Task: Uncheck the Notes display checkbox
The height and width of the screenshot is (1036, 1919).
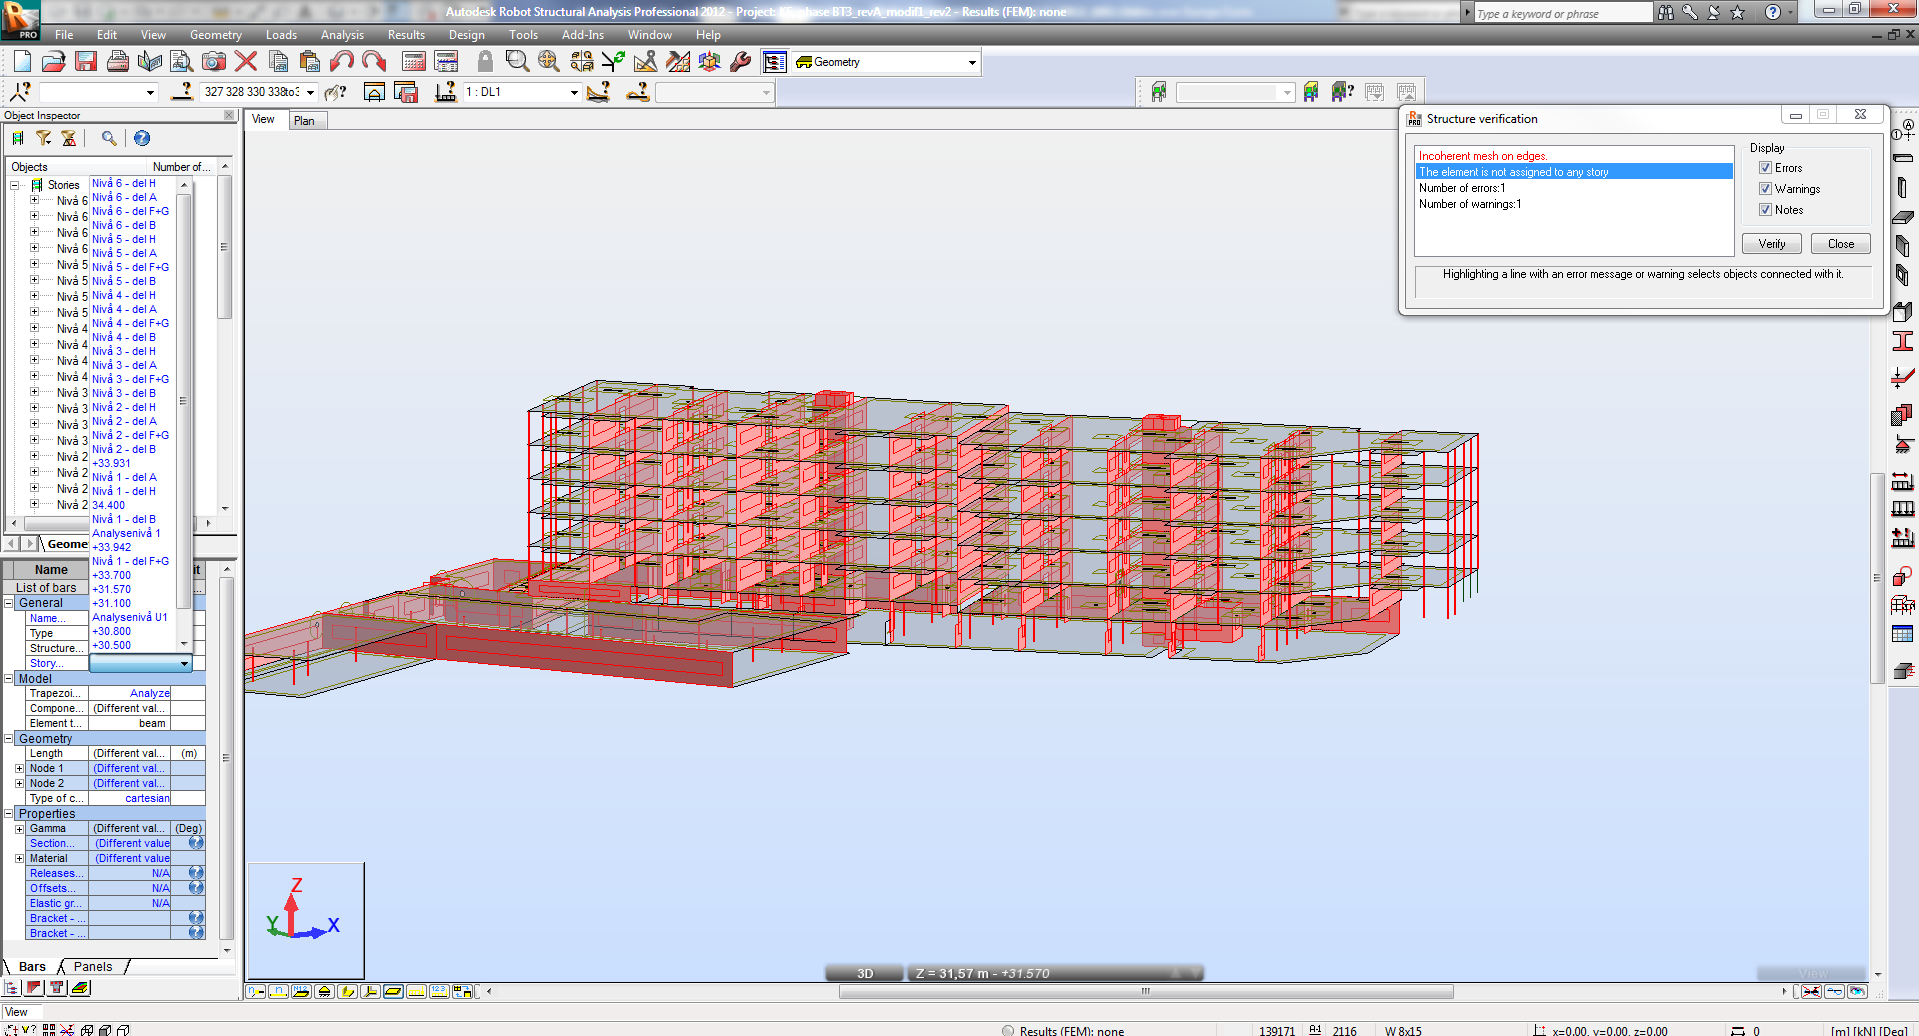Action: click(1765, 210)
